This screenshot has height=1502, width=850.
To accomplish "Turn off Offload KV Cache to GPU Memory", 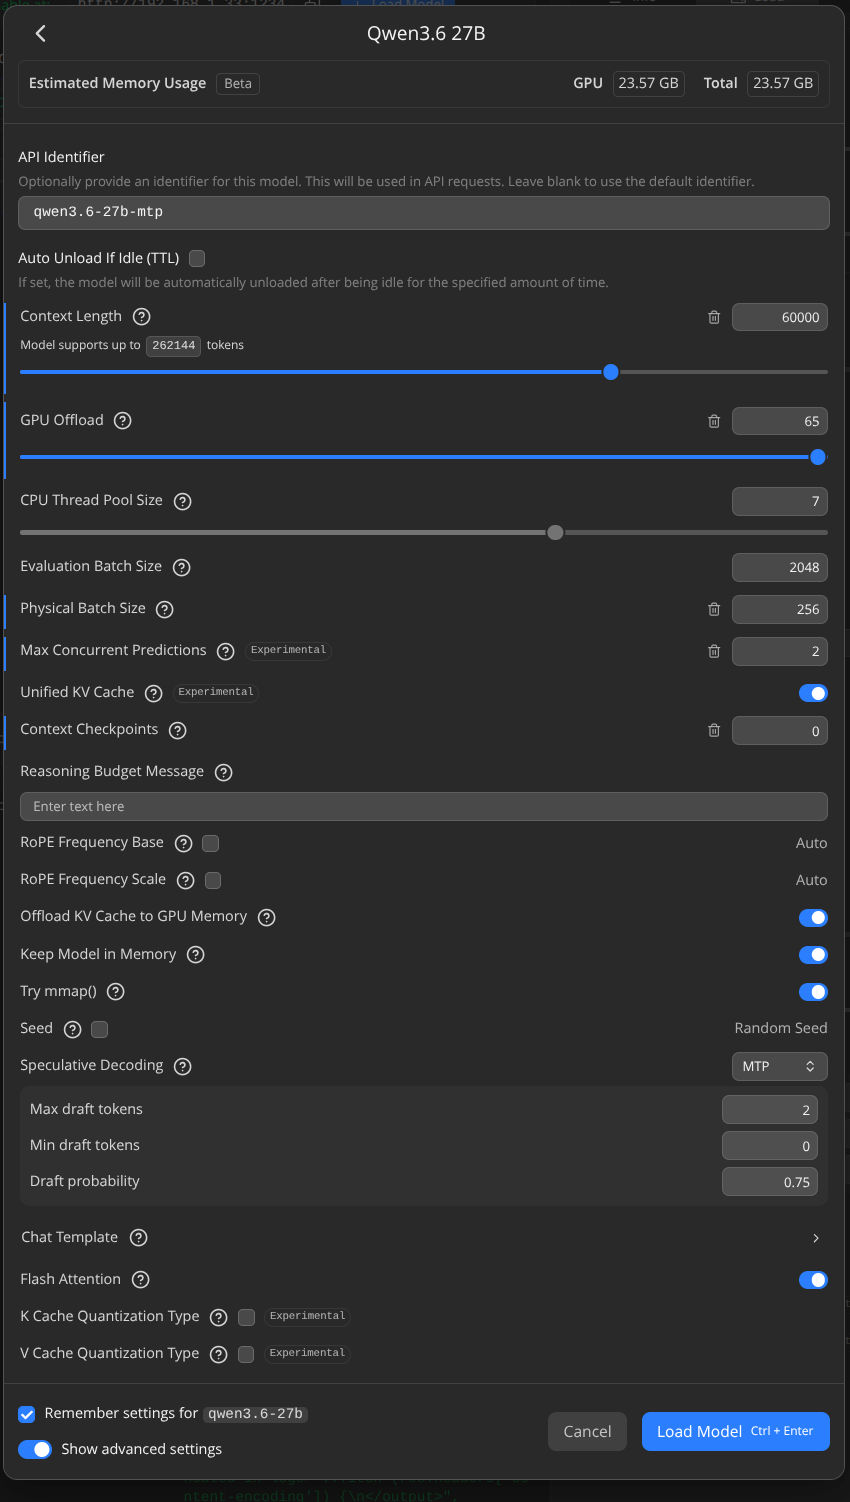I will pos(813,917).
